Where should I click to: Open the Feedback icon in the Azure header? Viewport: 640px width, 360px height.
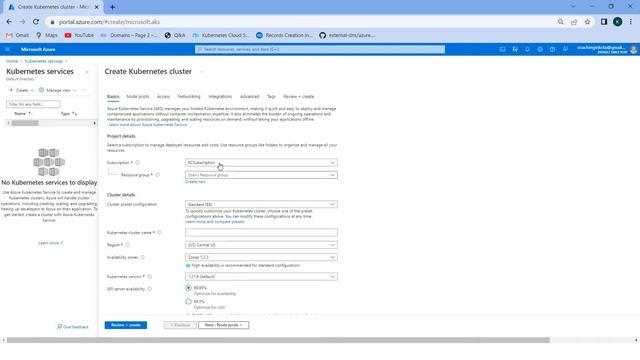click(565, 49)
